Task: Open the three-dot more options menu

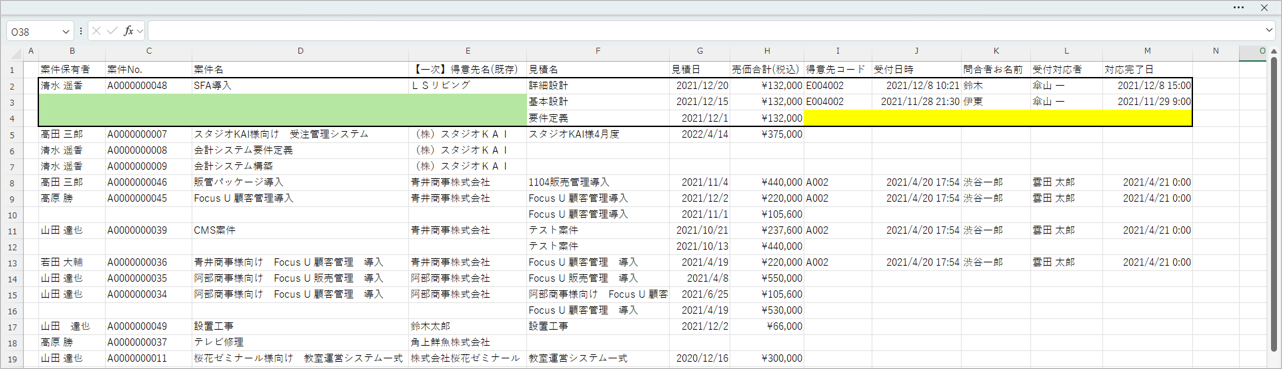Action: pyautogui.click(x=1240, y=7)
